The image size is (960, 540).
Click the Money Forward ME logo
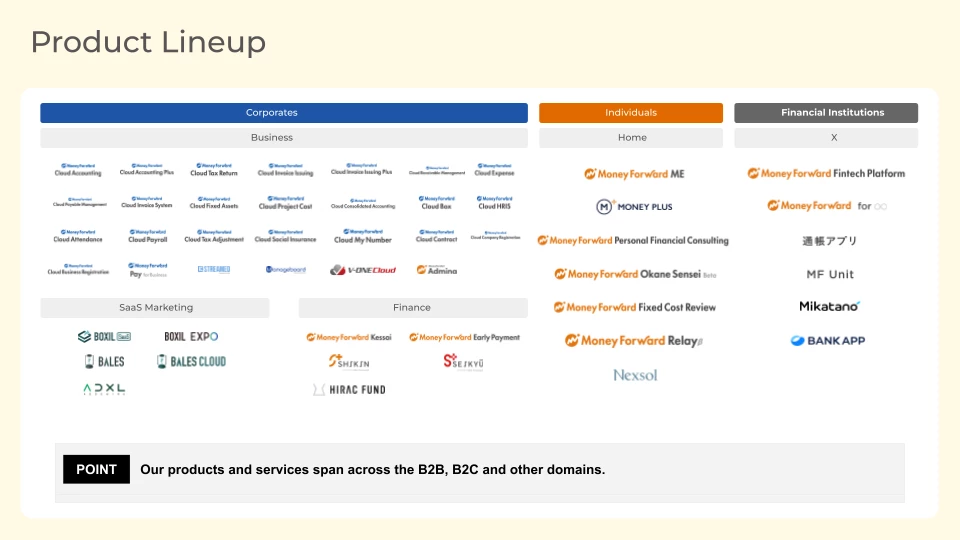[x=634, y=174]
